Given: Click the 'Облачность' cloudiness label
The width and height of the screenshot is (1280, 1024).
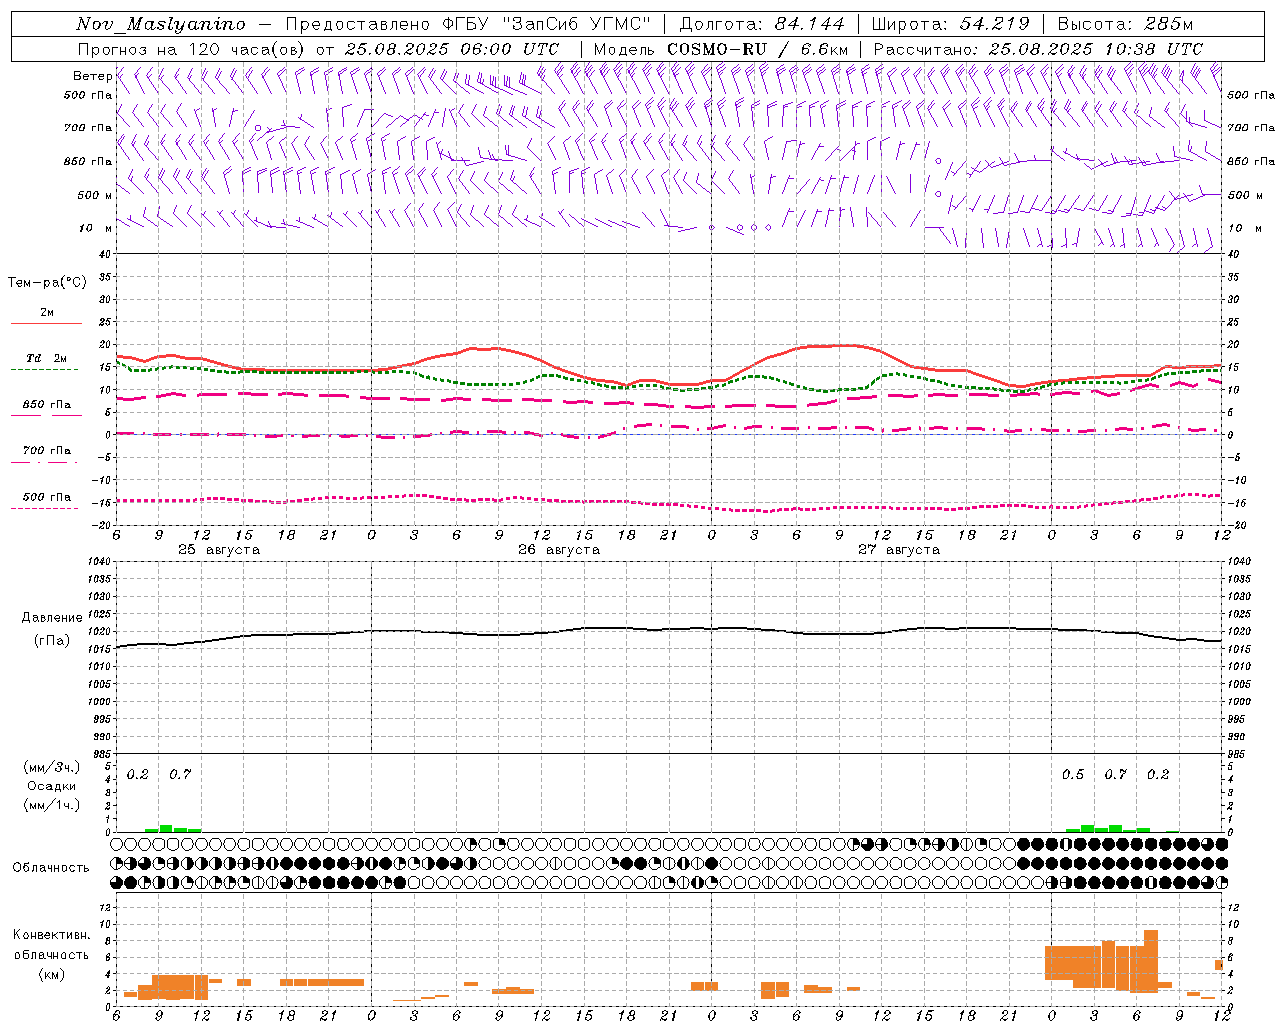Looking at the screenshot, I should point(51,868).
